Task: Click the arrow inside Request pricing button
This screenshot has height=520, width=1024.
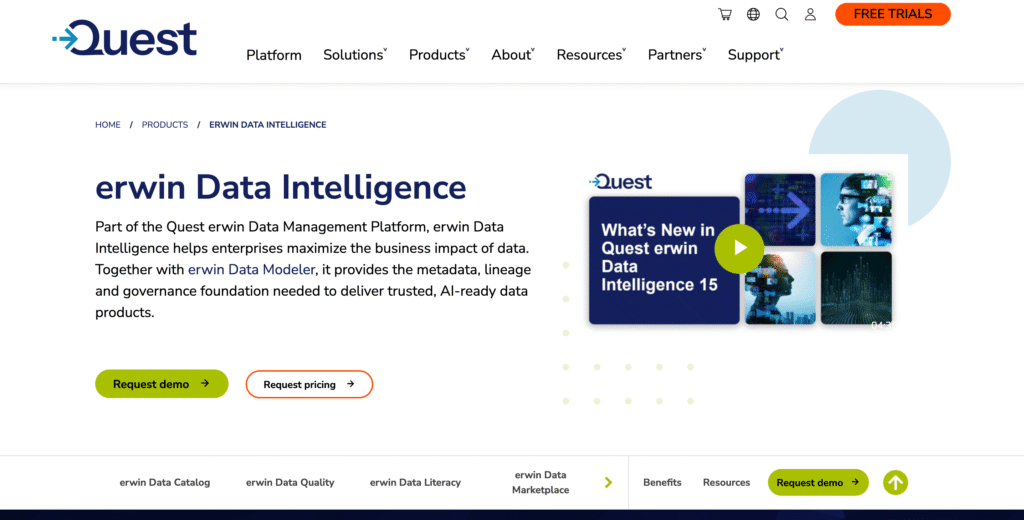Action: pyautogui.click(x=351, y=384)
